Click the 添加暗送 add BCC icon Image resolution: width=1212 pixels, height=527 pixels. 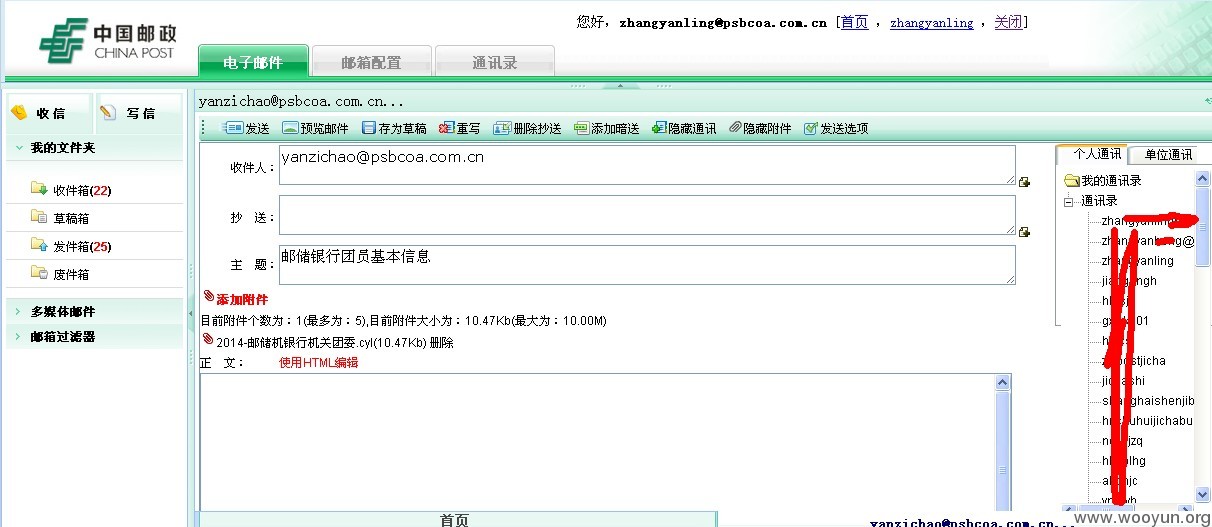click(x=581, y=128)
